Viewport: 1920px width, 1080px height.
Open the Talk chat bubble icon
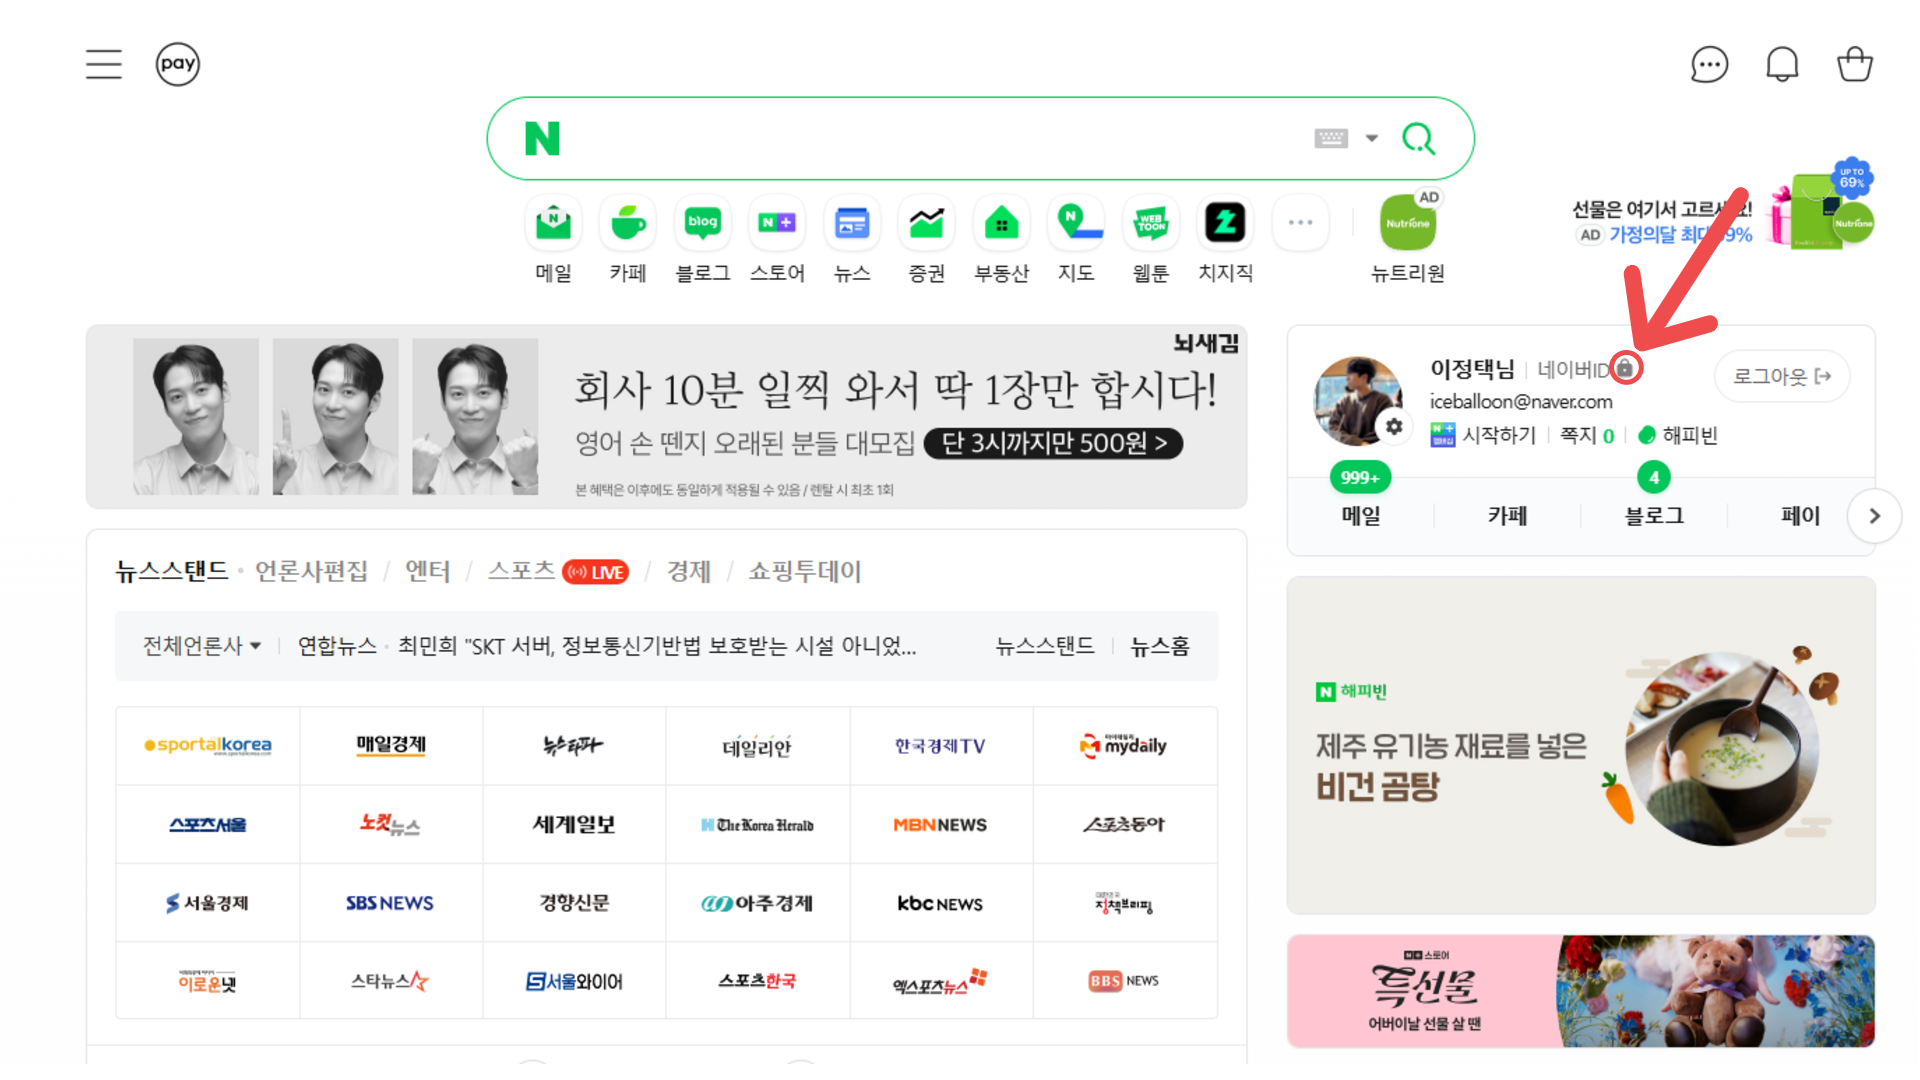(x=1709, y=65)
